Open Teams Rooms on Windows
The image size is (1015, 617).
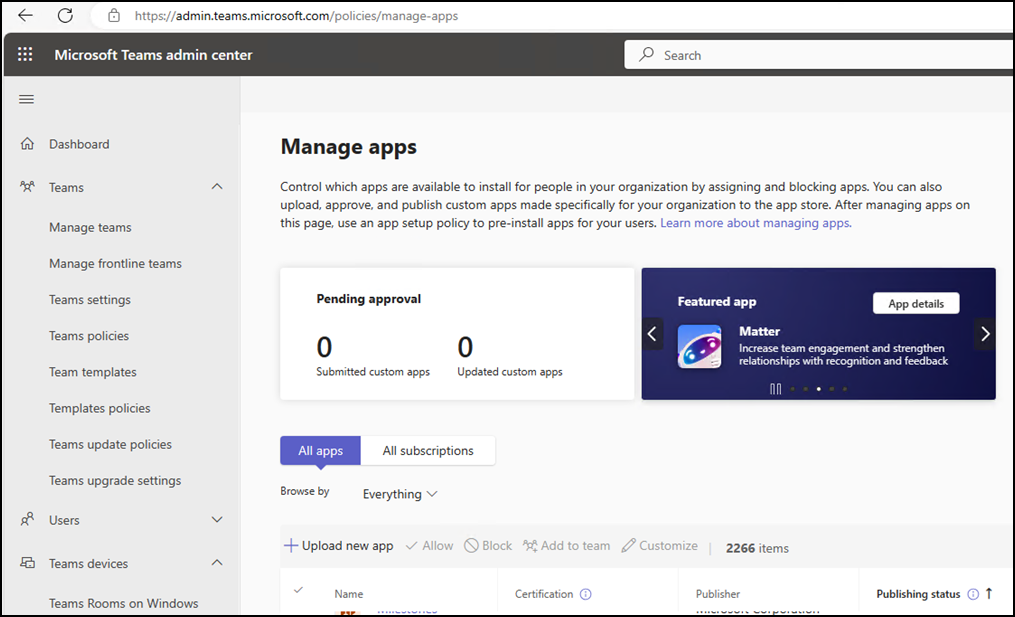tap(124, 603)
